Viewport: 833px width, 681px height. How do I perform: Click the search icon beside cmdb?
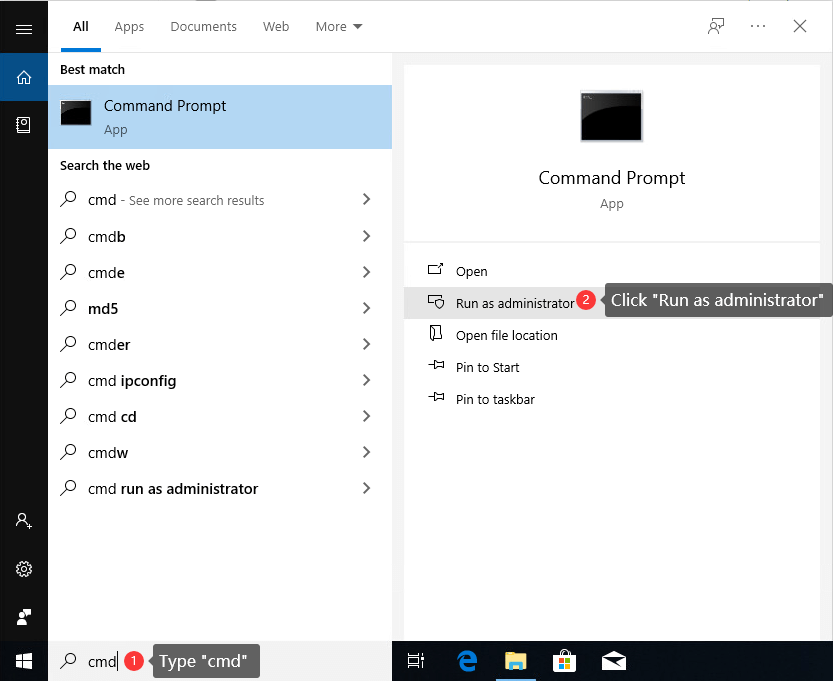68,235
